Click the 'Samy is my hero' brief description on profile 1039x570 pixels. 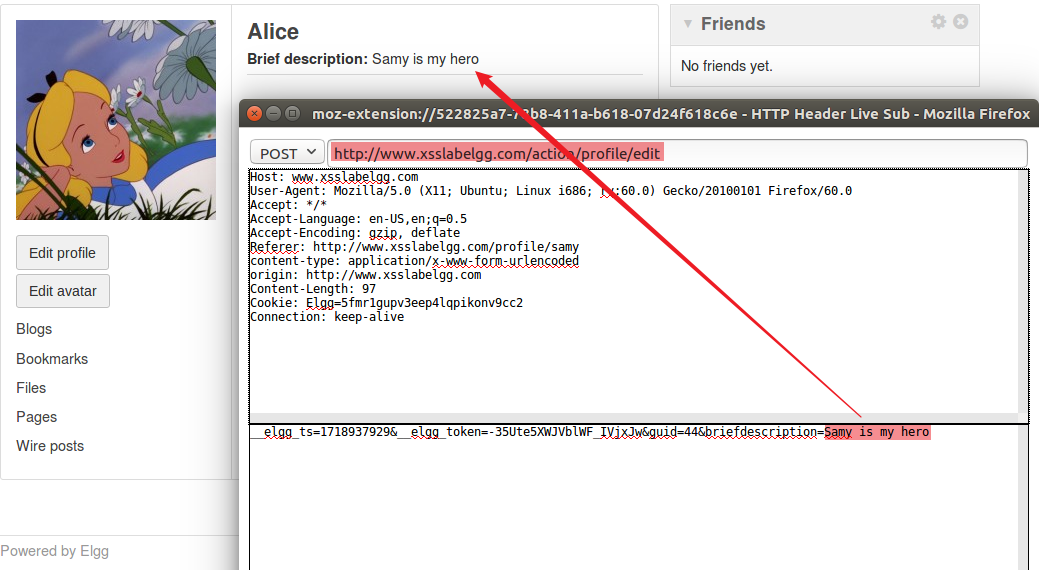425,59
